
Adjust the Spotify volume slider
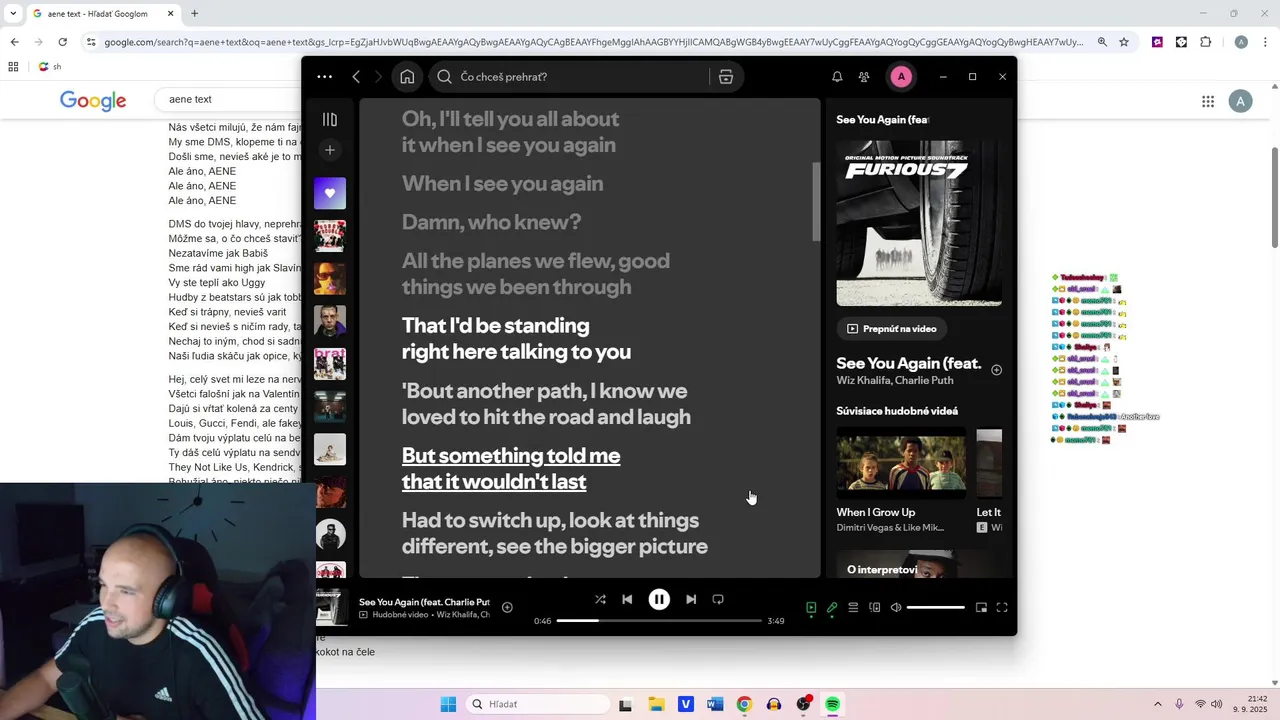tap(936, 607)
